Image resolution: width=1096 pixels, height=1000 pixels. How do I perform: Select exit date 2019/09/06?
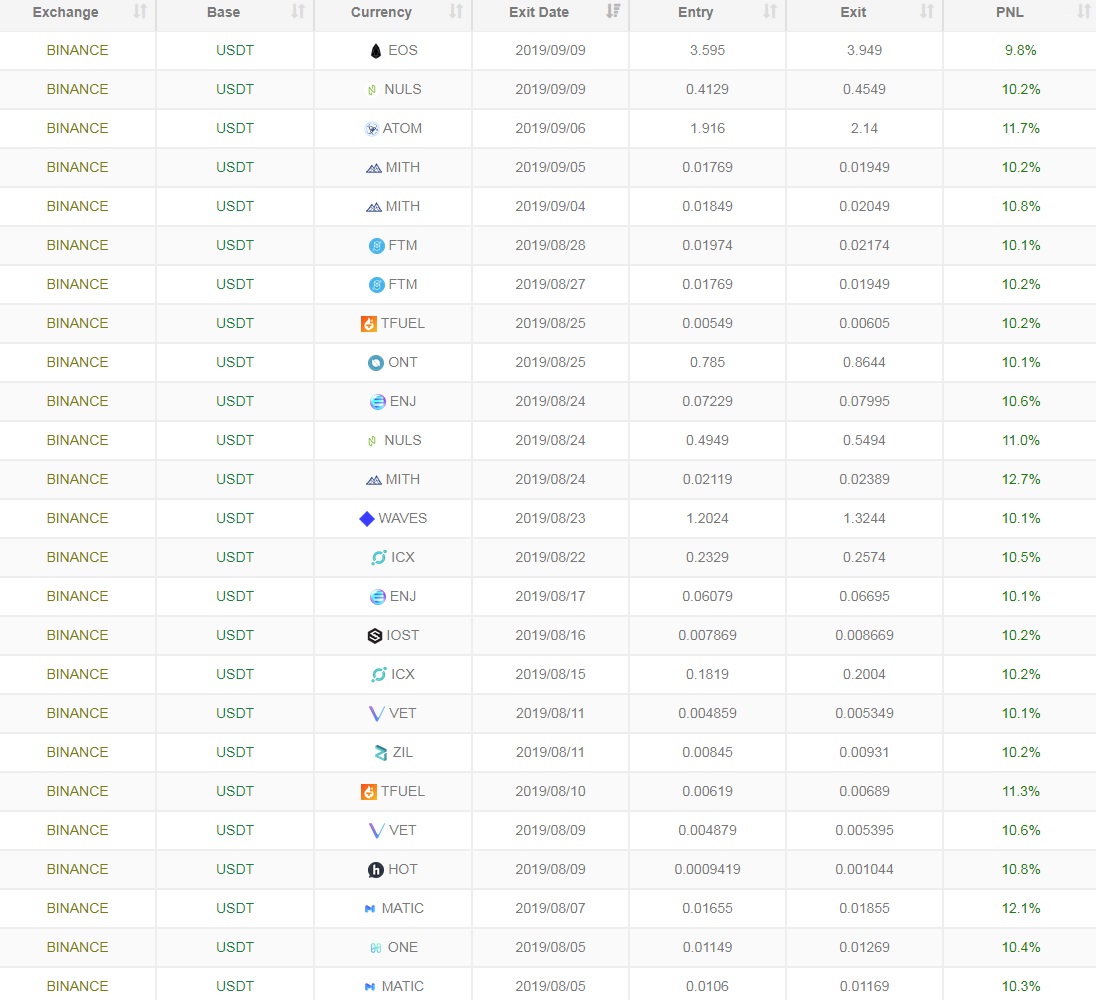[550, 129]
